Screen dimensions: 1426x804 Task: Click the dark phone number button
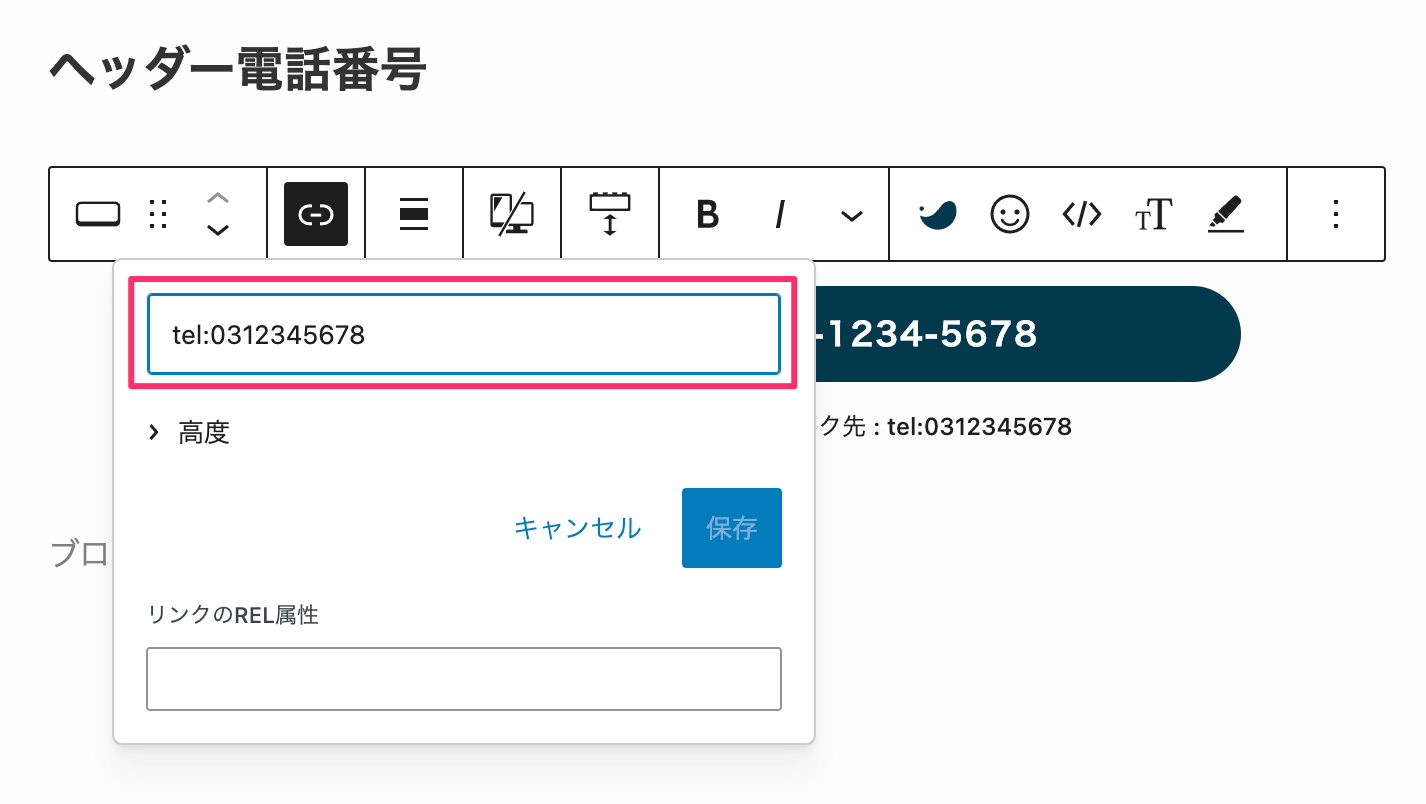[1028, 334]
